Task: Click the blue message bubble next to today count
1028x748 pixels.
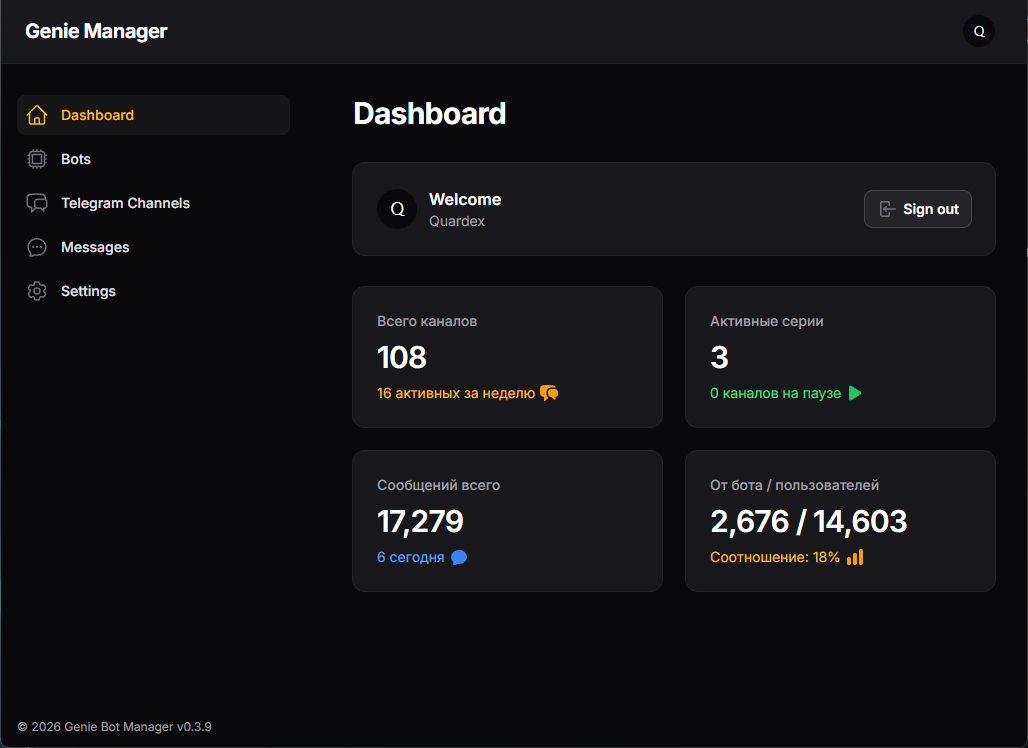Action: (x=459, y=557)
